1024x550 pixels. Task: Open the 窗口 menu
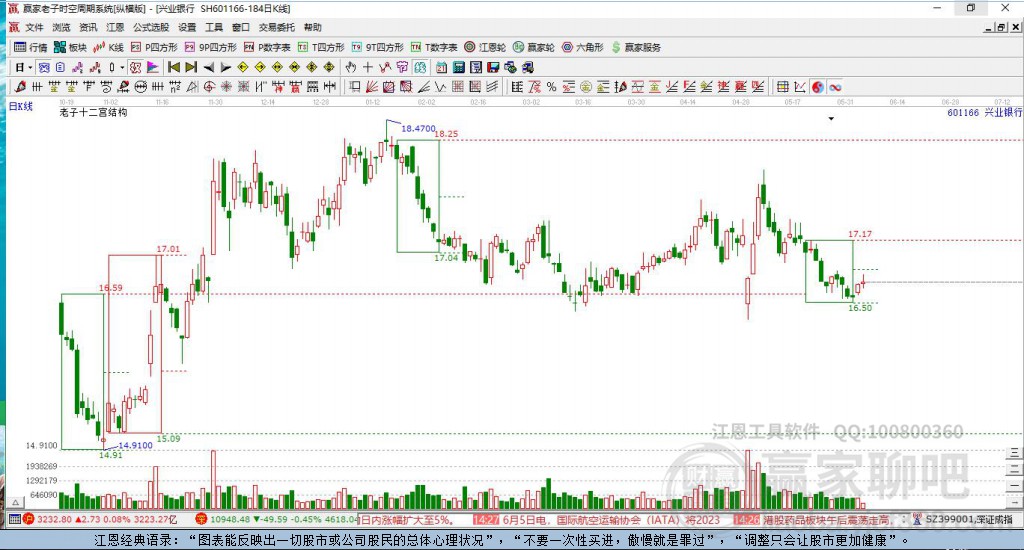tap(241, 27)
